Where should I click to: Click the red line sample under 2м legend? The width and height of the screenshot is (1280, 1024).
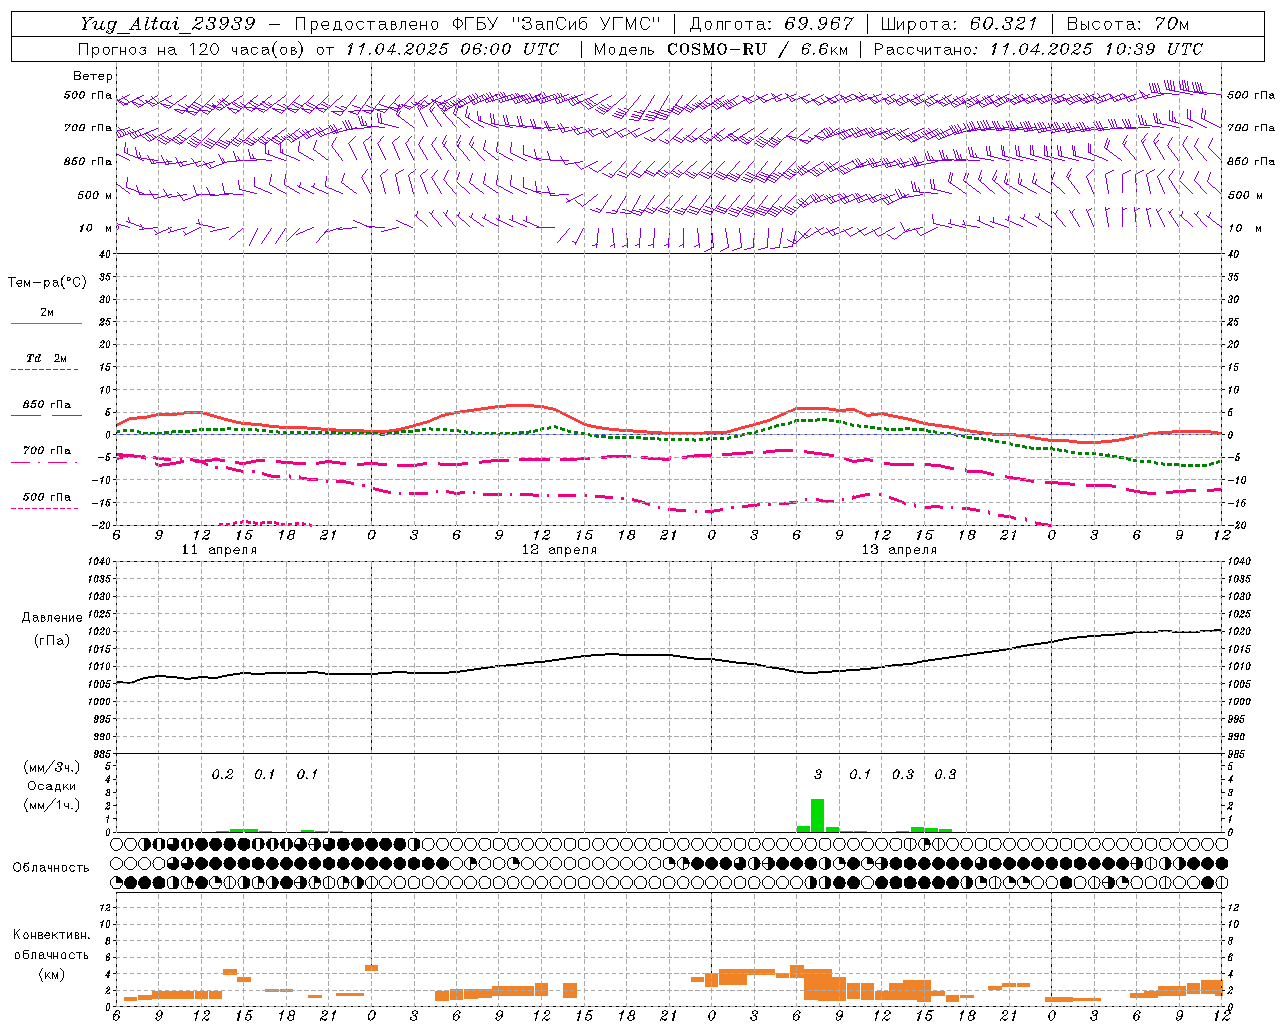pyautogui.click(x=46, y=324)
